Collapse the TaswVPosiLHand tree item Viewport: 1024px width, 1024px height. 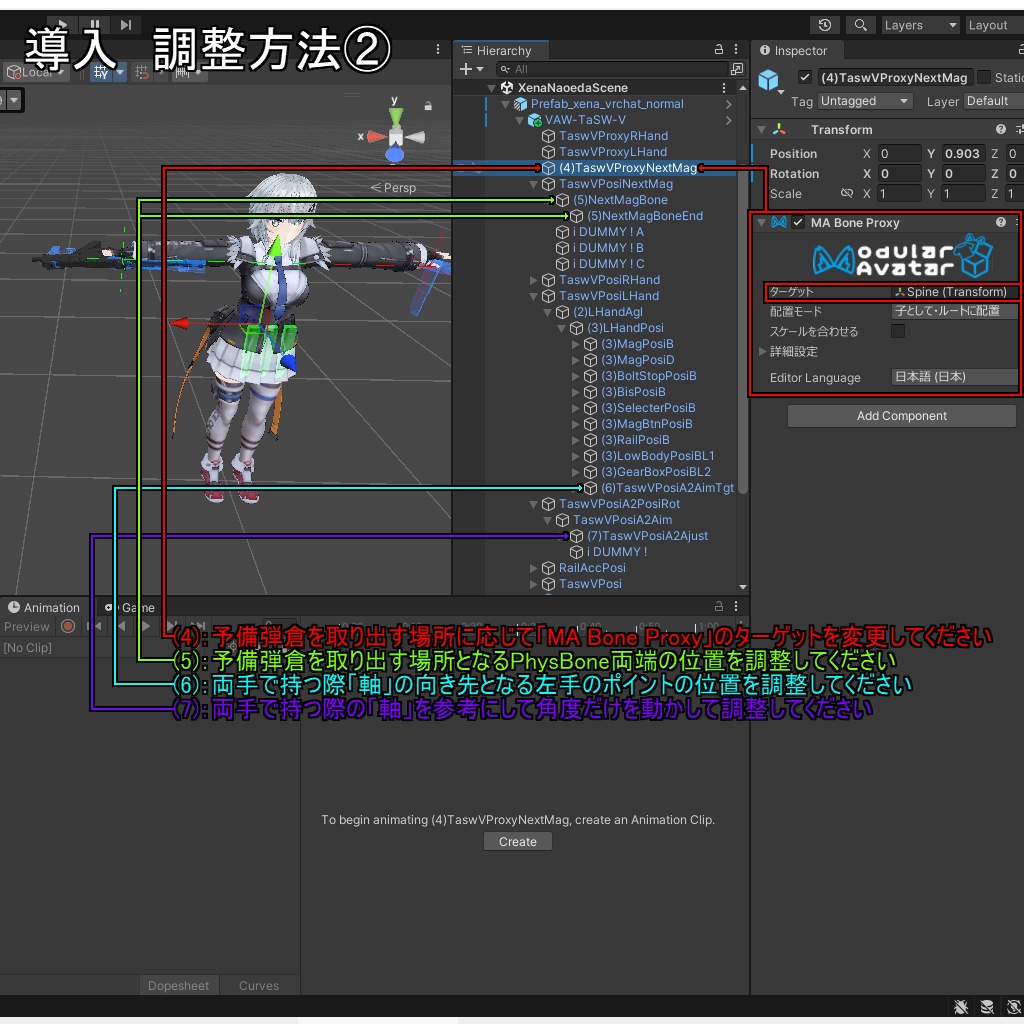(x=534, y=296)
